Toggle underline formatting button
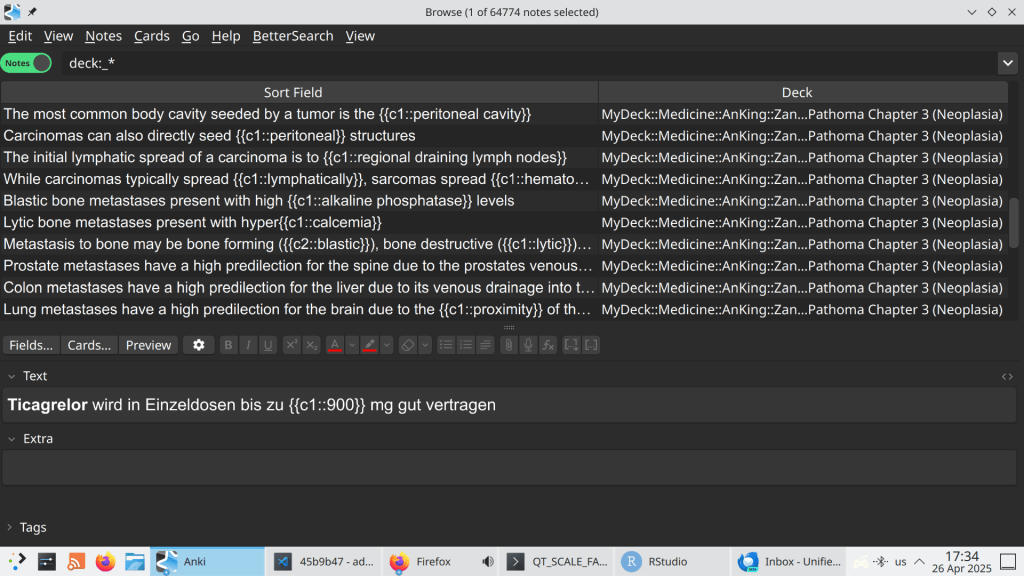Screen dimensions: 1024x576 coord(268,345)
